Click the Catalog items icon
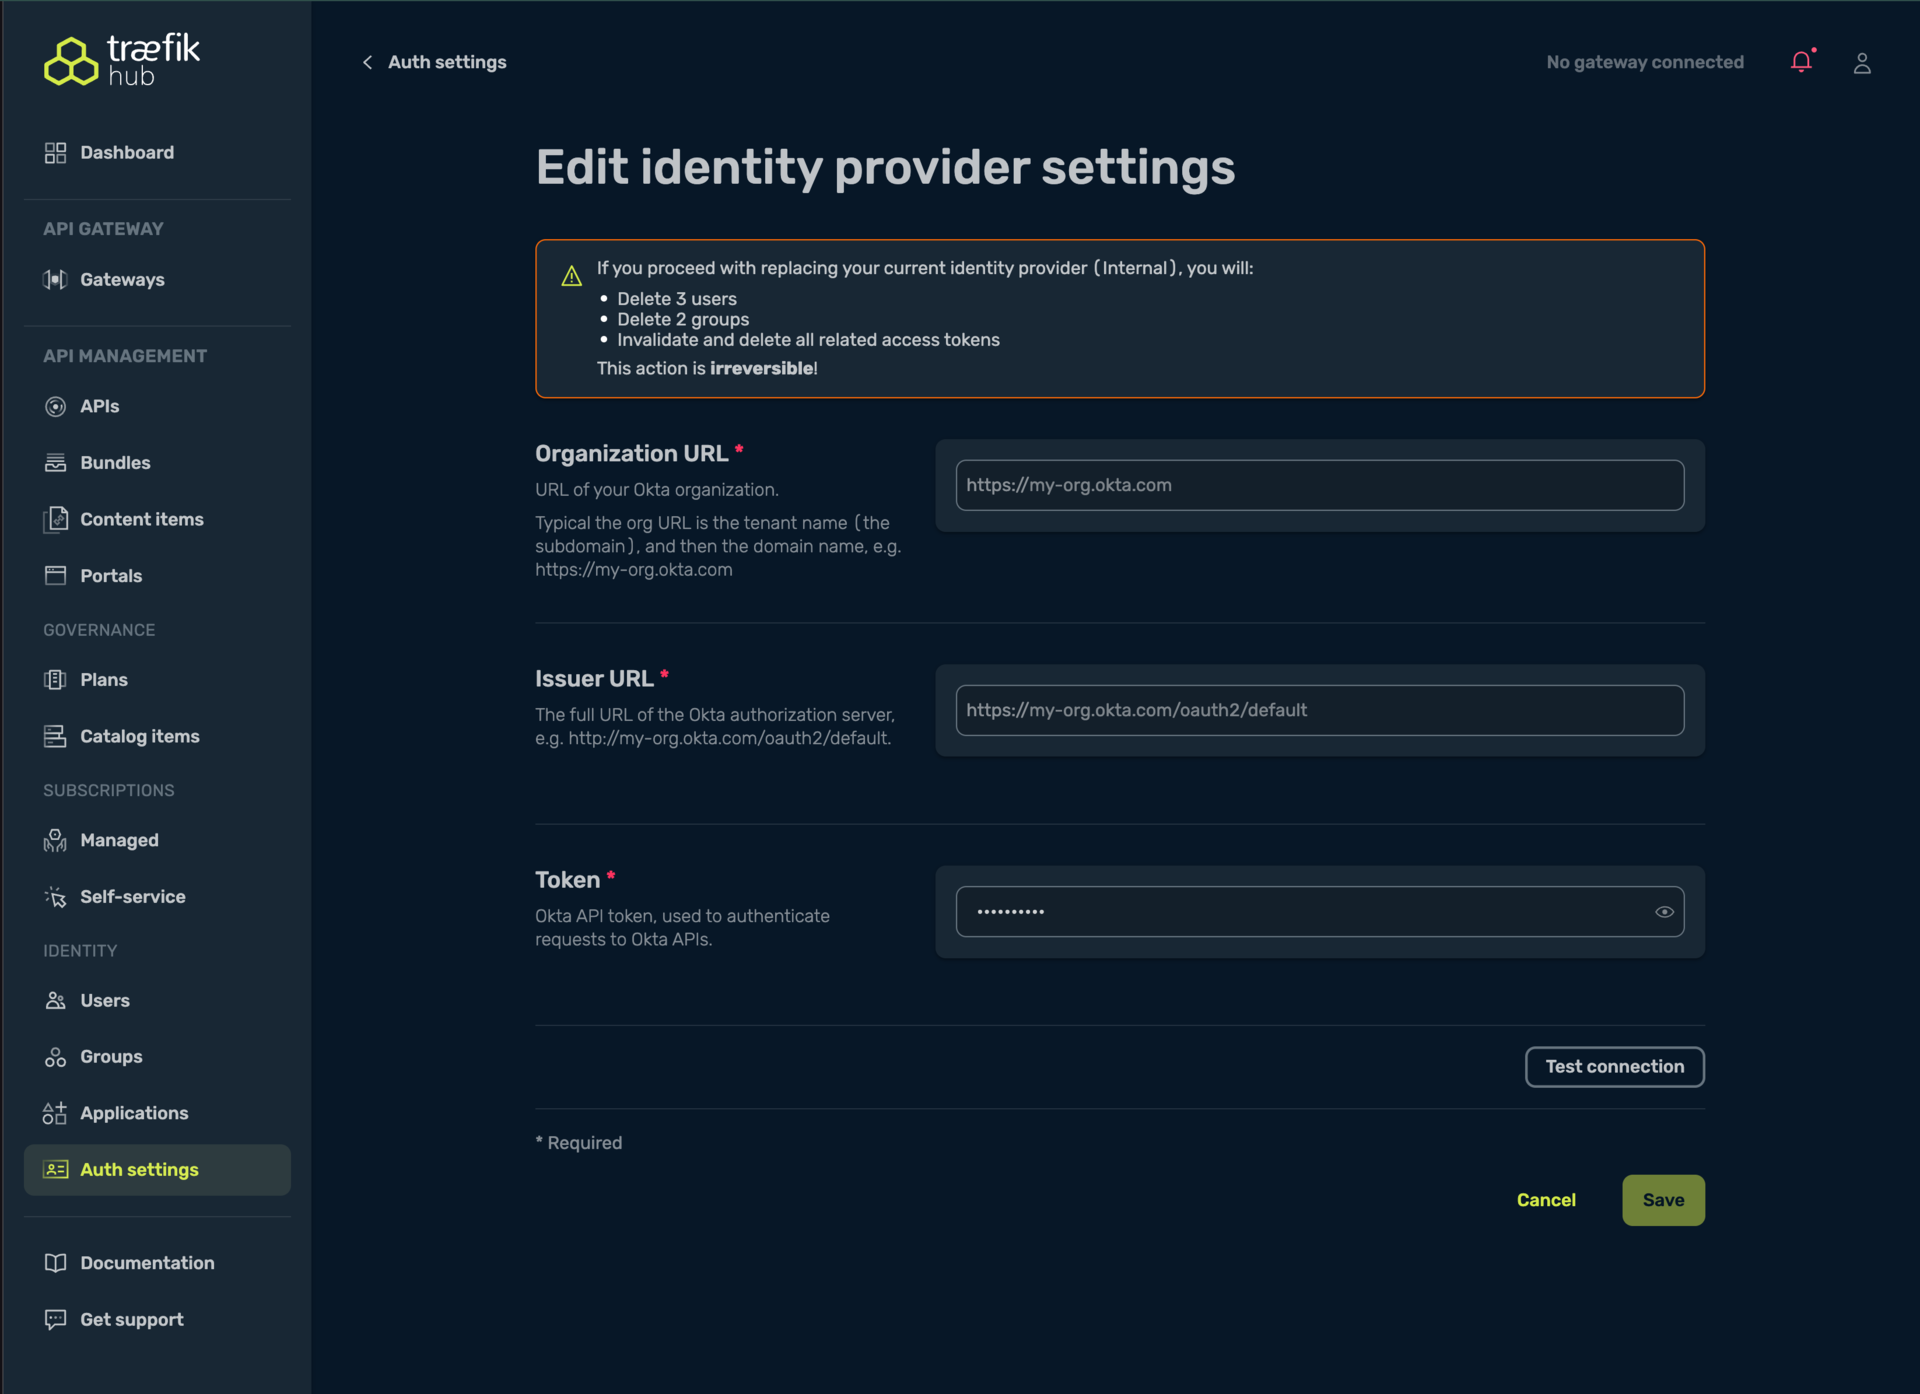 55,737
